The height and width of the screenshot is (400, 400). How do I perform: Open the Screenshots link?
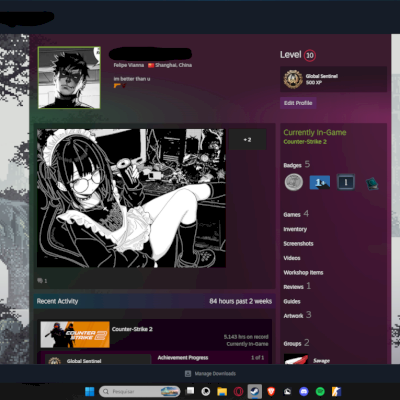(298, 244)
